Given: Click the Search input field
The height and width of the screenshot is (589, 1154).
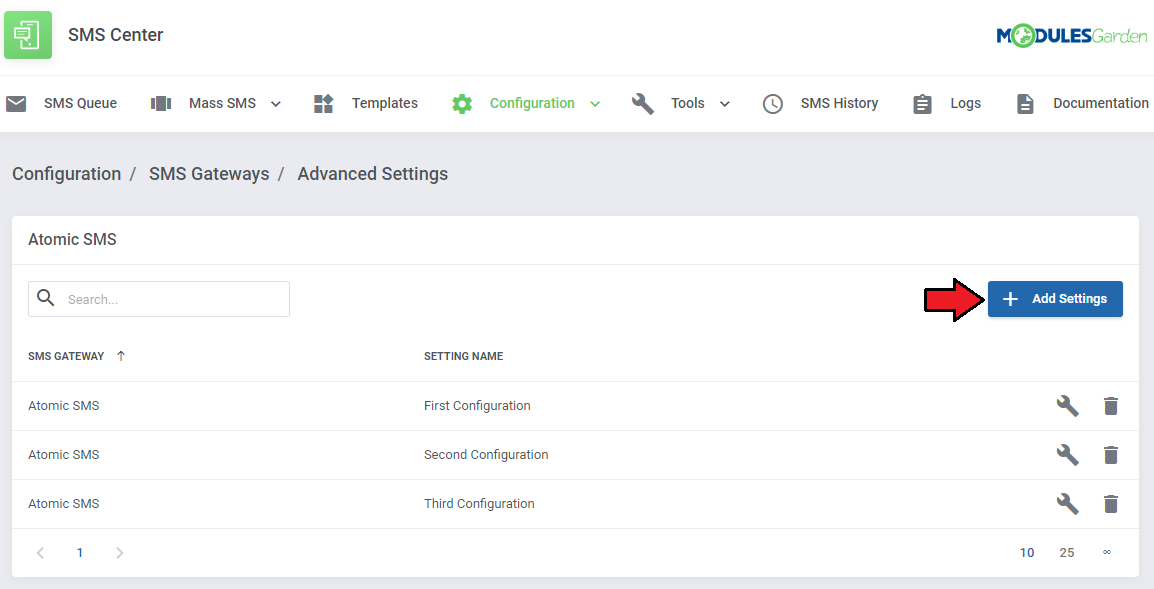Looking at the screenshot, I should pyautogui.click(x=159, y=299).
